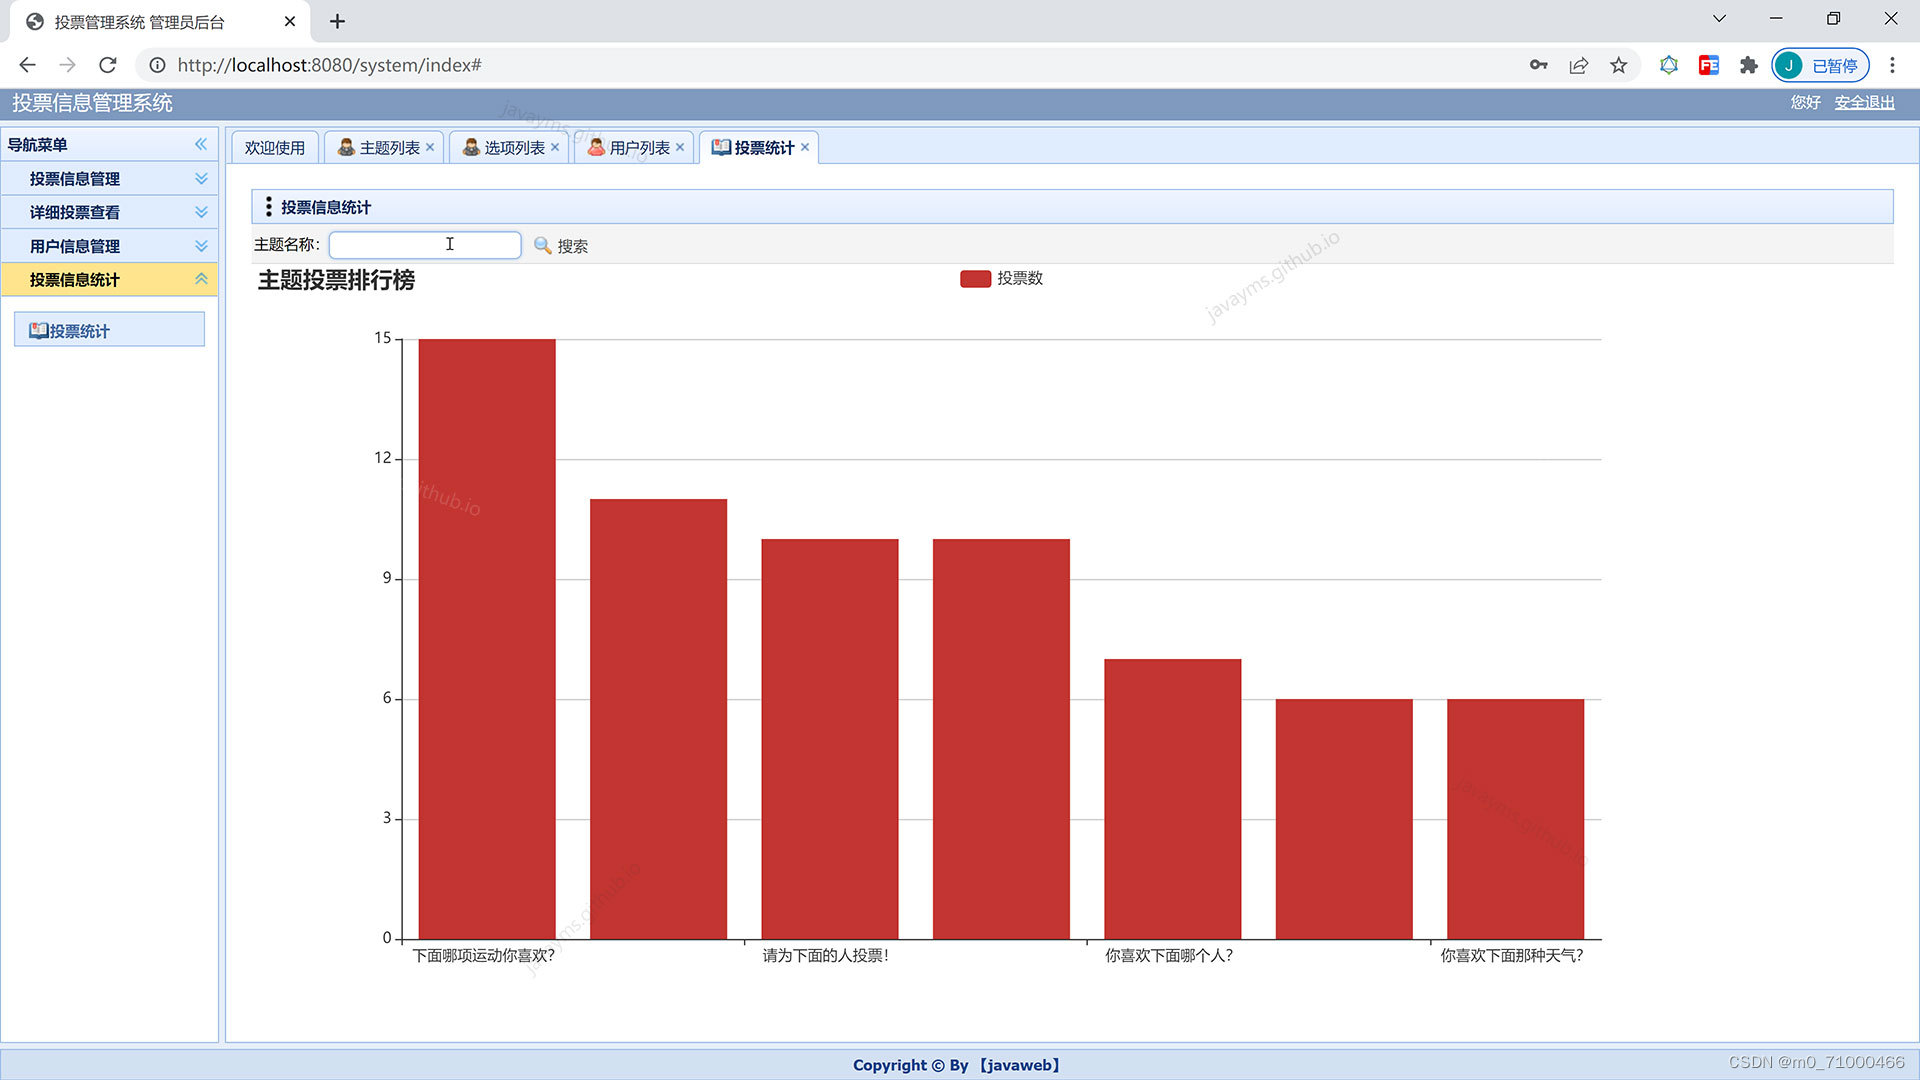
Task: Click the second bar with 11 votes
Action: 658,719
